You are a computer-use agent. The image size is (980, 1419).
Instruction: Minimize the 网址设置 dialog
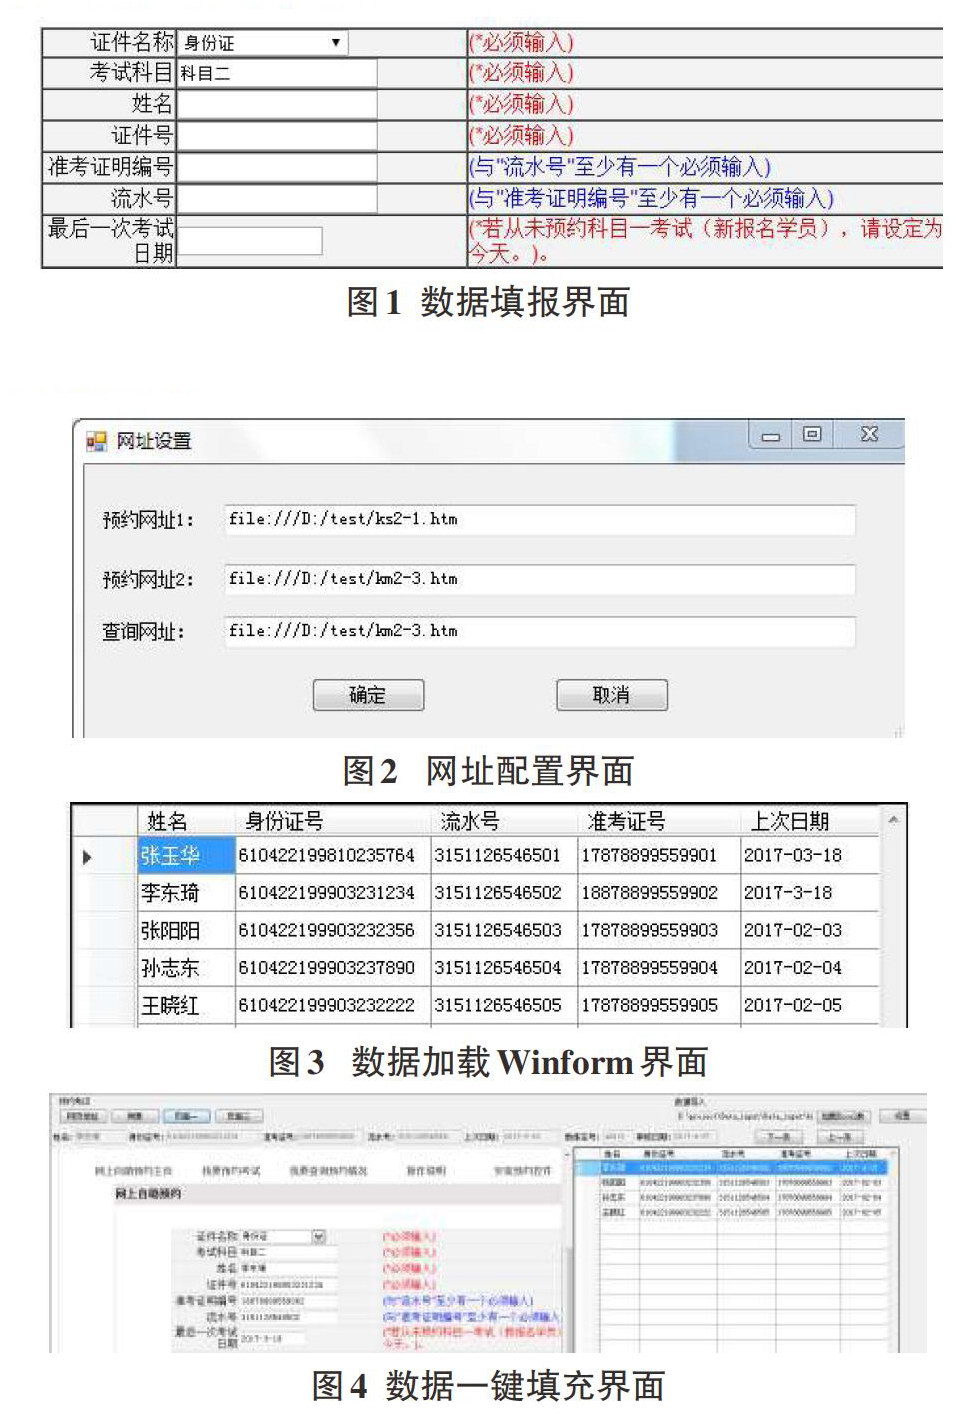coord(770,436)
